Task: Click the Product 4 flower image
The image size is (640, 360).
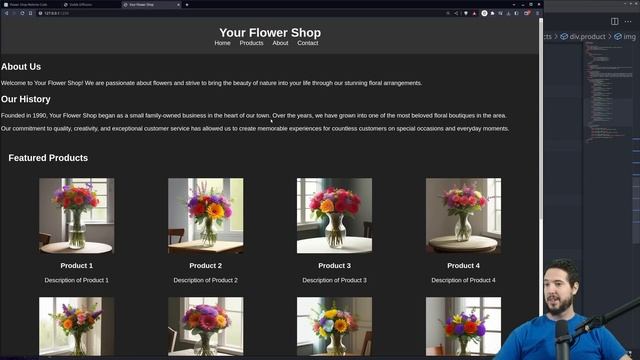Action: [x=463, y=216]
